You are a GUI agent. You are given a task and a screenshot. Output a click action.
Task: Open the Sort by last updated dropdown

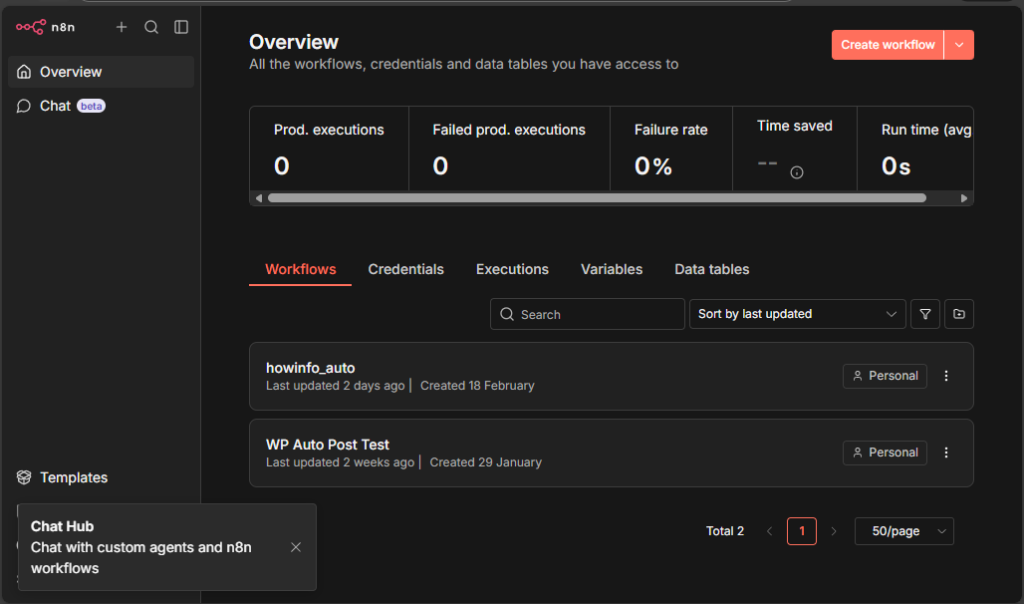click(797, 314)
